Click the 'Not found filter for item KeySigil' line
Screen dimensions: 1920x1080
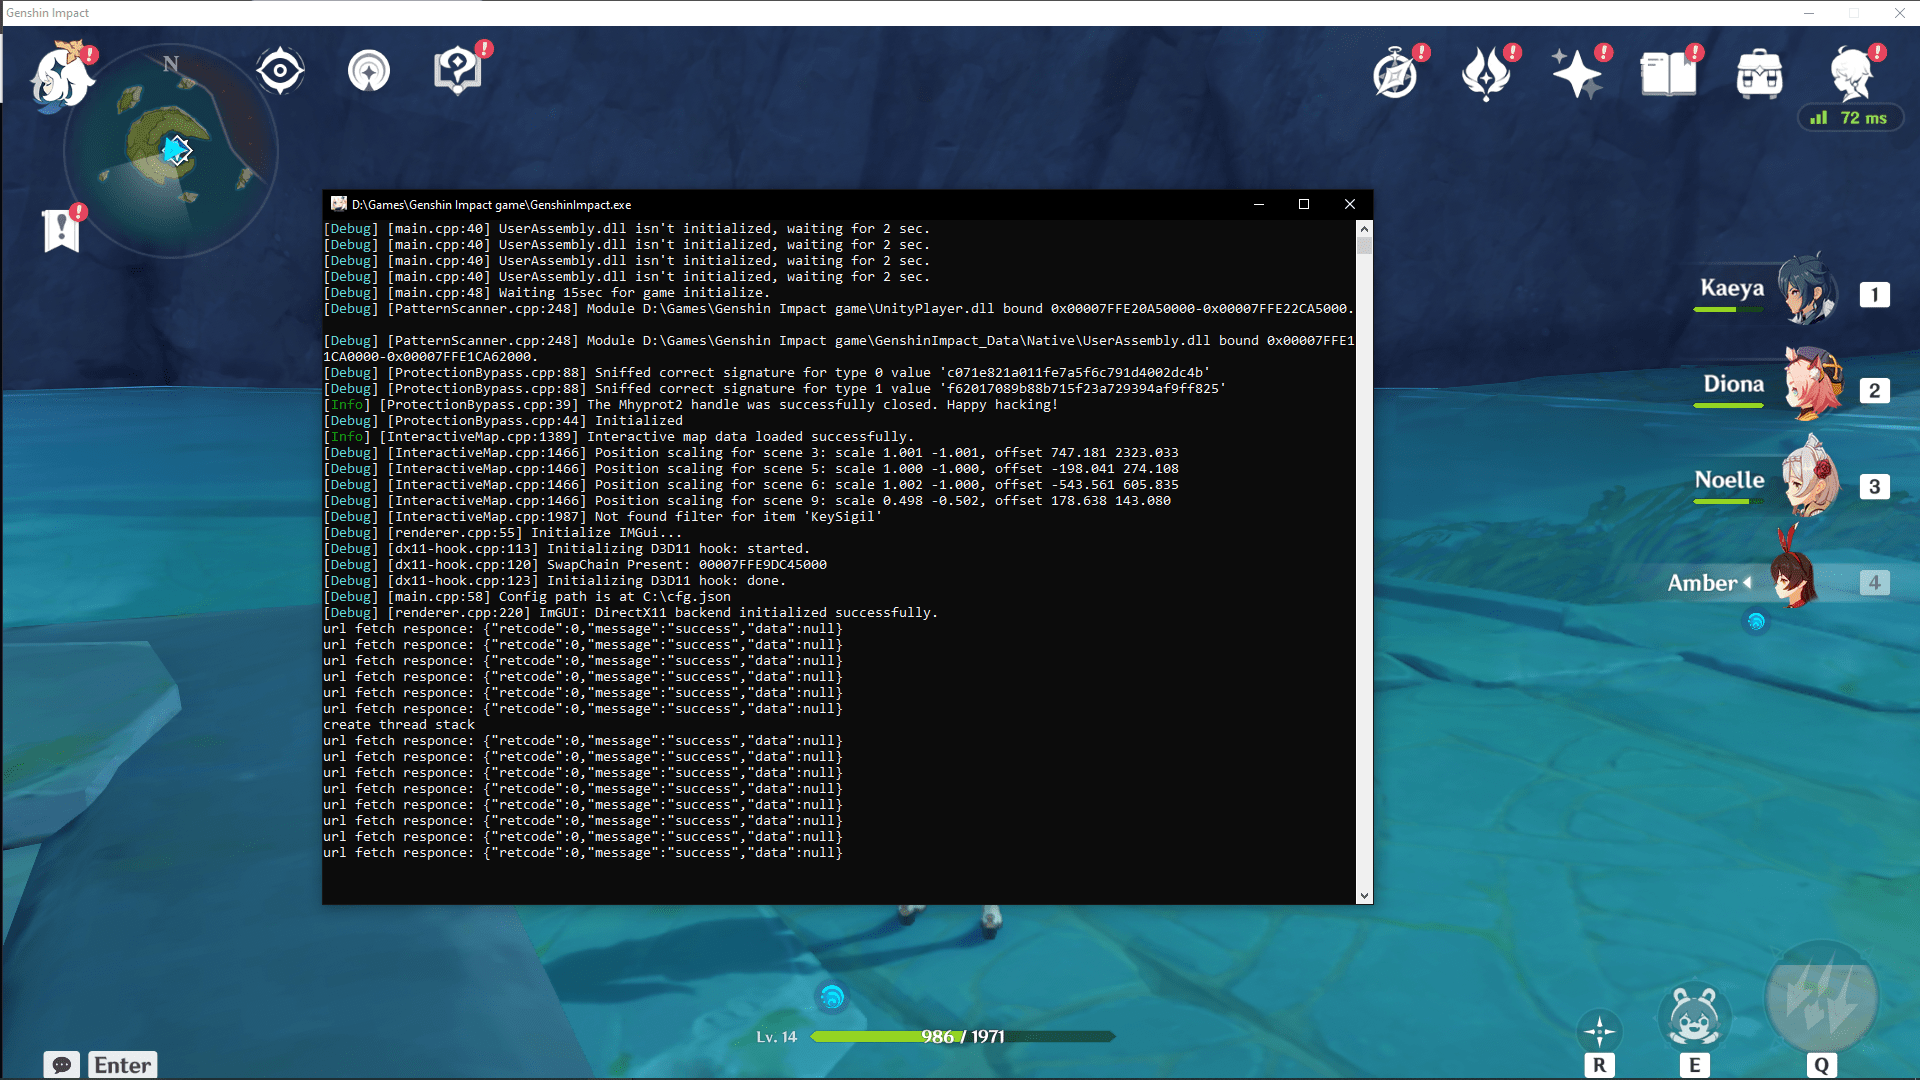tap(603, 517)
